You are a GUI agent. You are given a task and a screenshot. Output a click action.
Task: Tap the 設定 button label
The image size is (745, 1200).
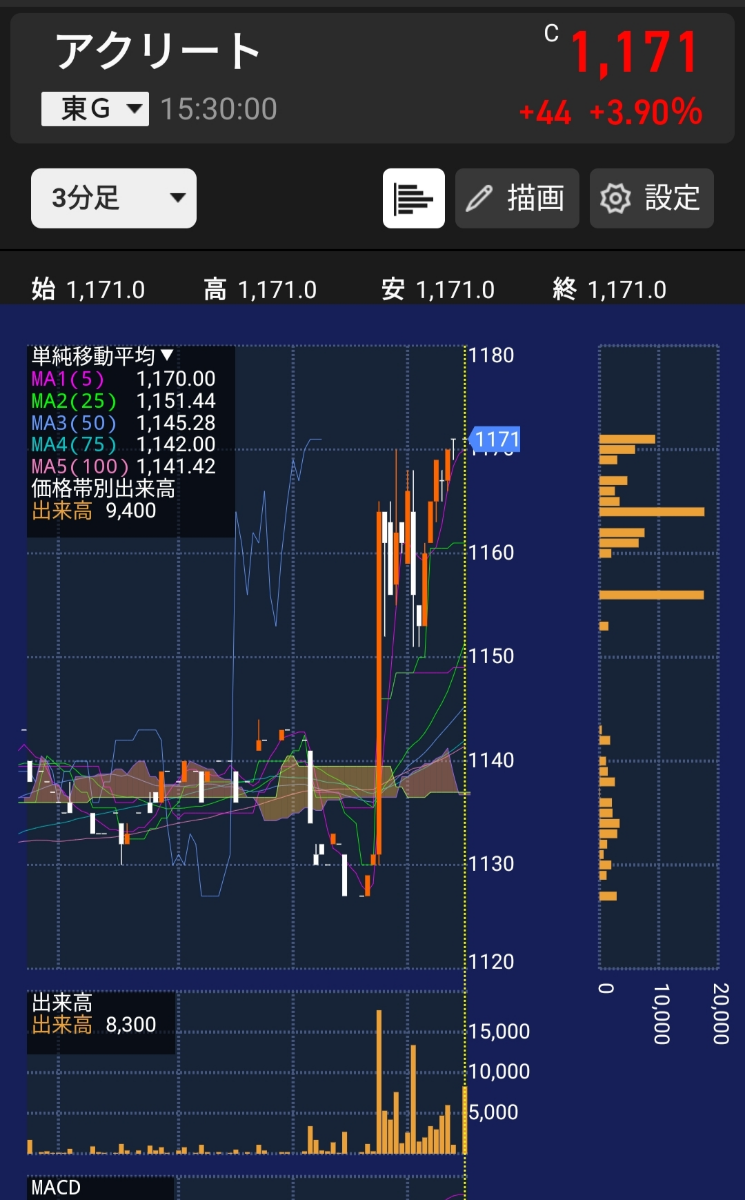[x=672, y=198]
